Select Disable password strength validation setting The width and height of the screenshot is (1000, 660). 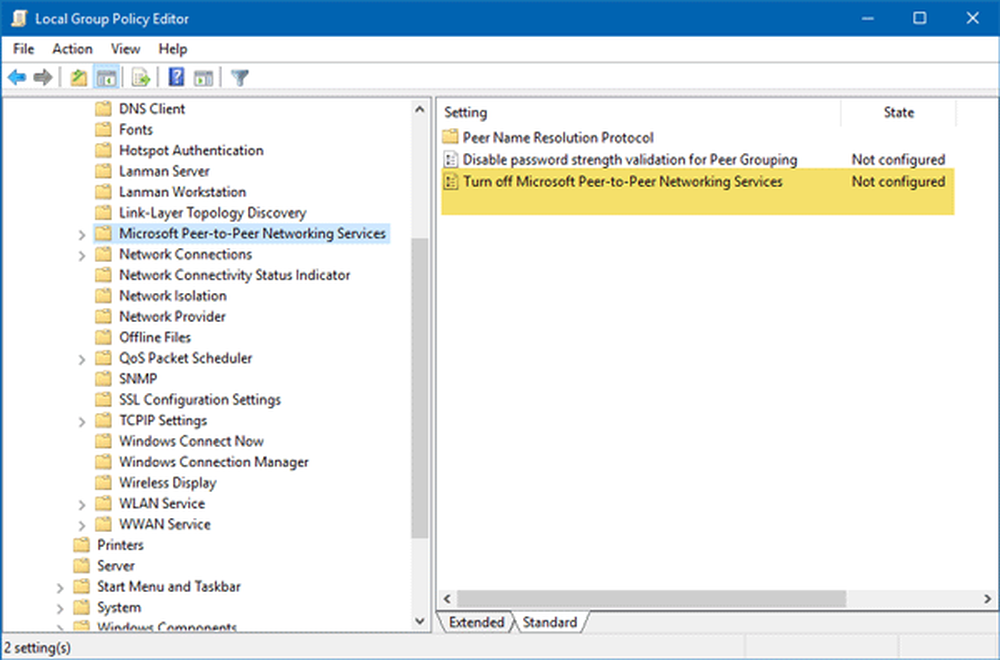tap(629, 160)
